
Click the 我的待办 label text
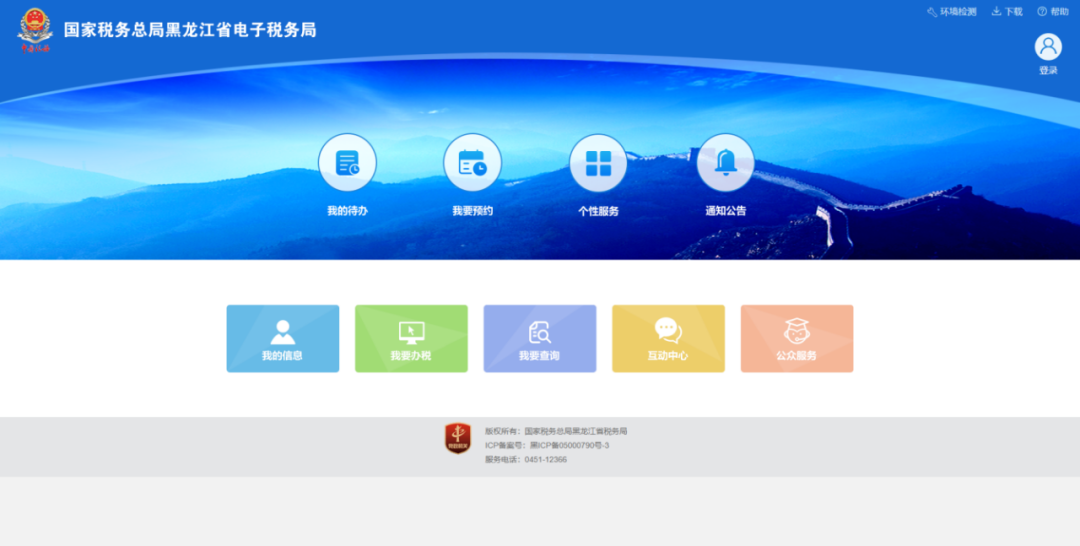347,211
